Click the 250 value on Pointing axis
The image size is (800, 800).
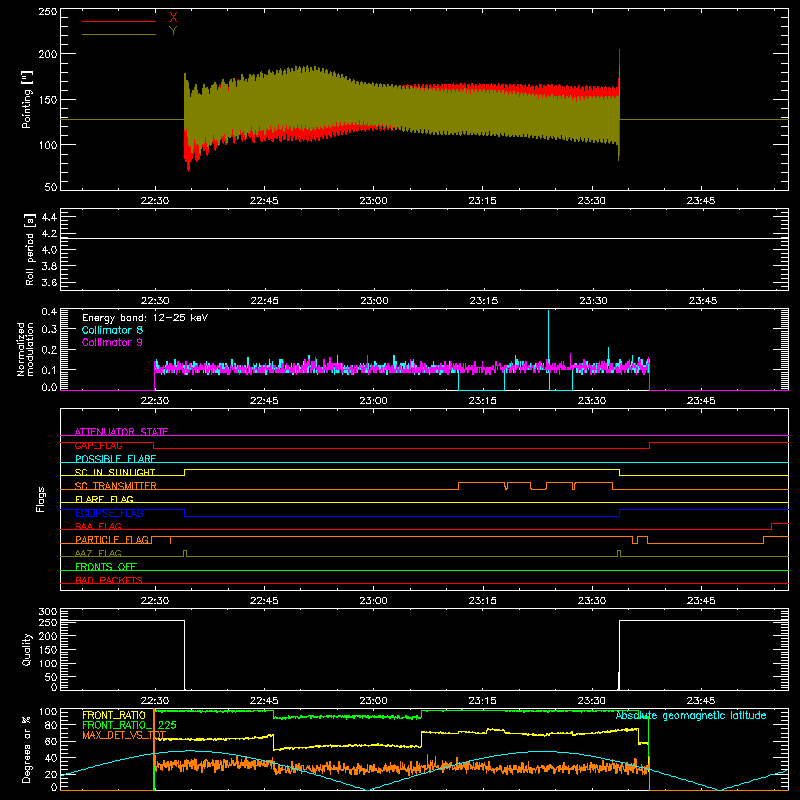click(48, 11)
